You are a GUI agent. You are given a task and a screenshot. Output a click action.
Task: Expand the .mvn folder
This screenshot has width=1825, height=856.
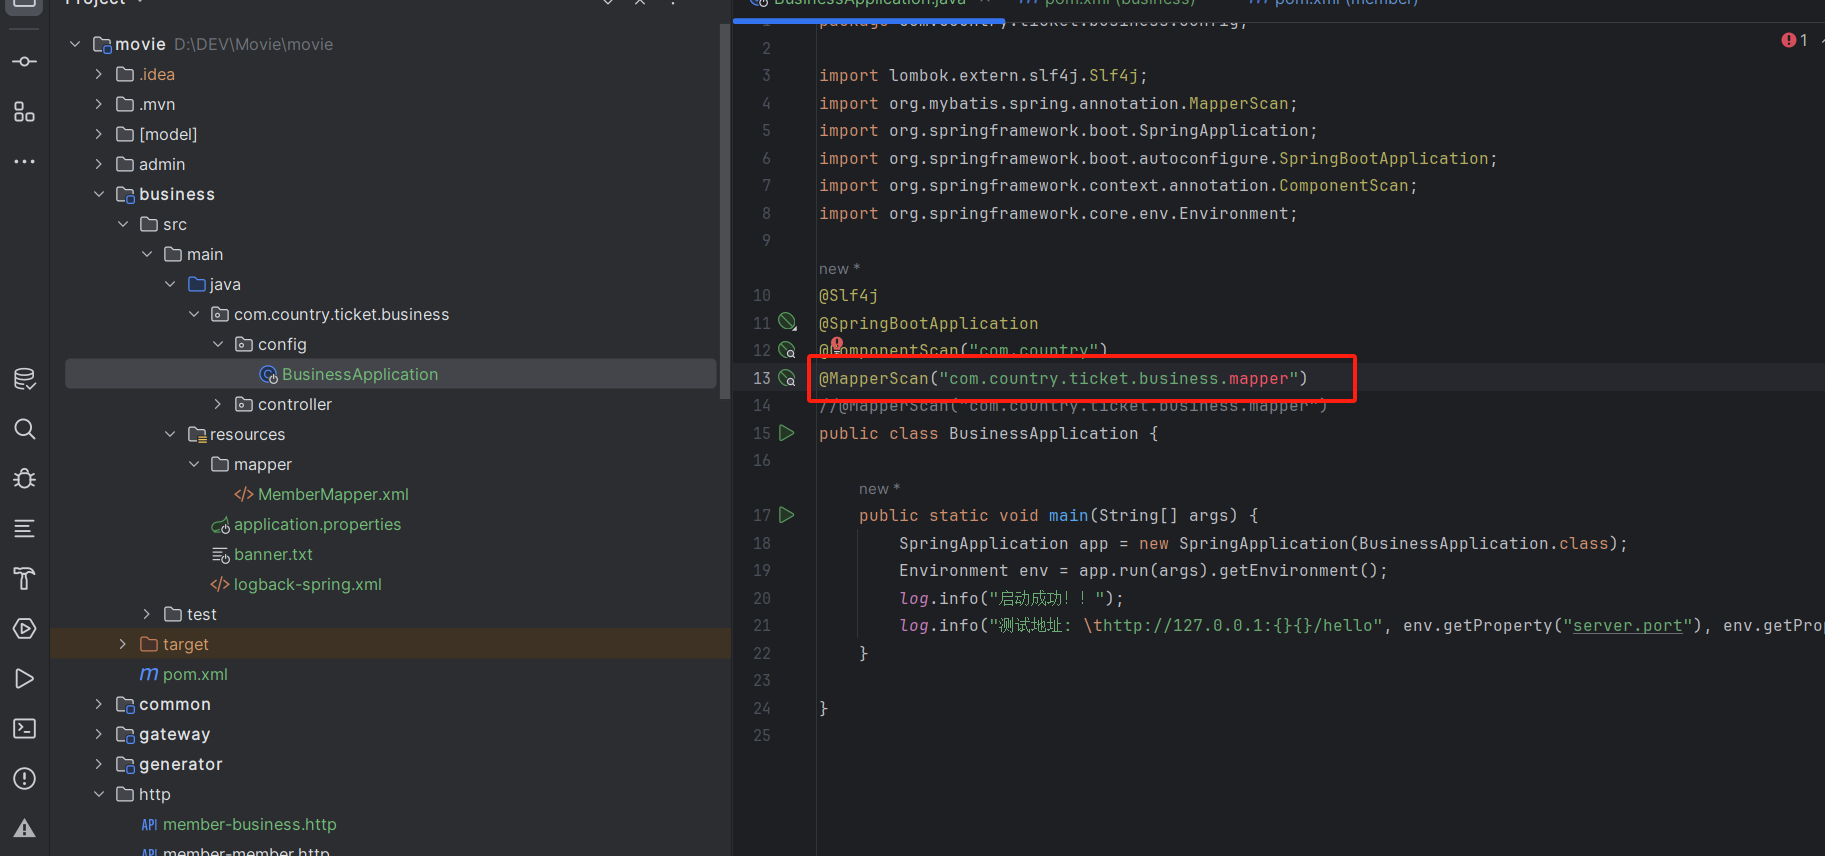tap(99, 104)
